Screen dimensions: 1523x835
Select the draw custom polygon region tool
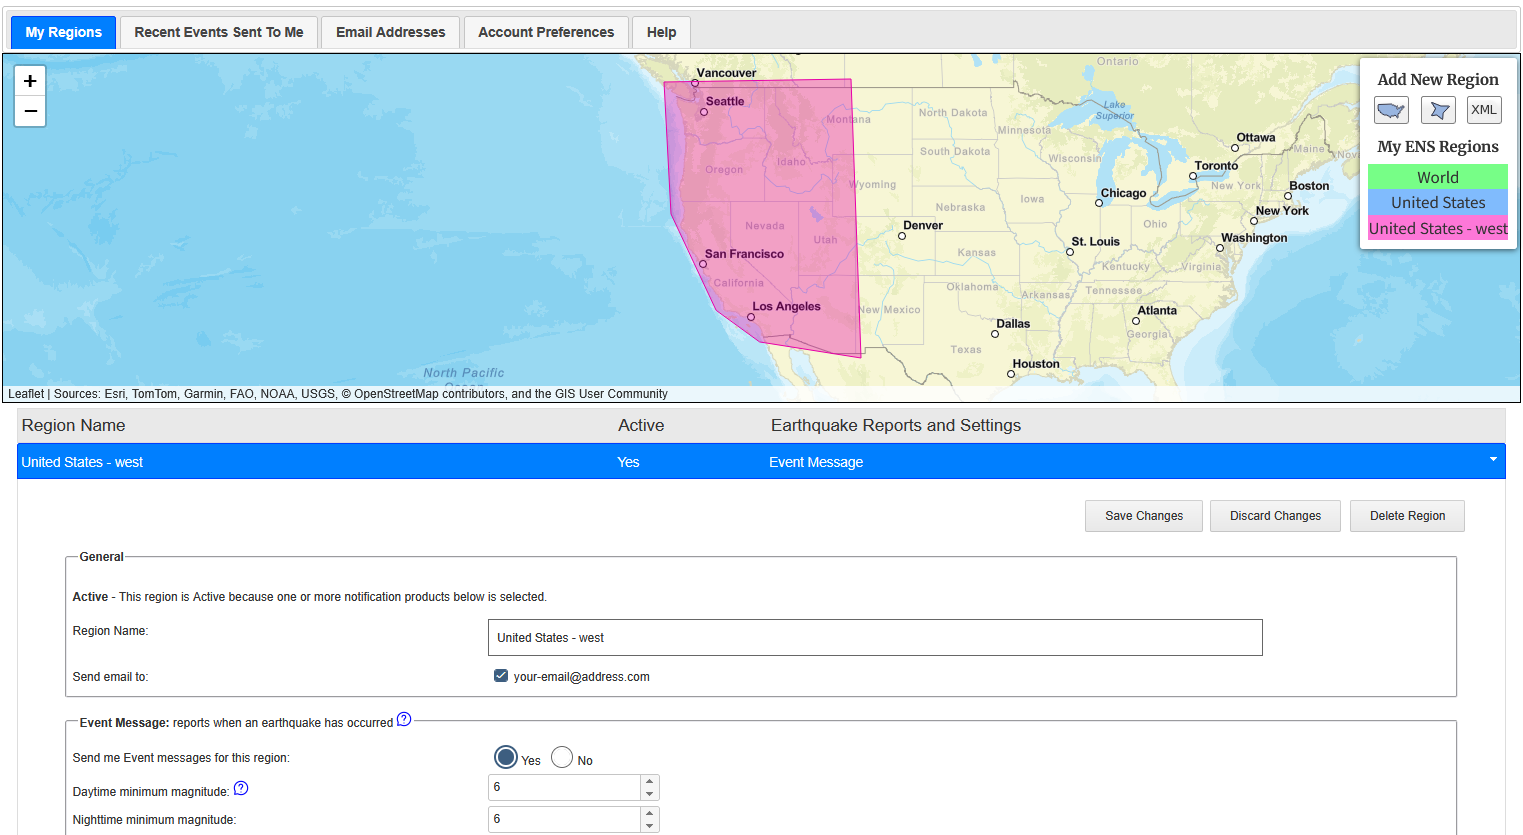tap(1438, 109)
